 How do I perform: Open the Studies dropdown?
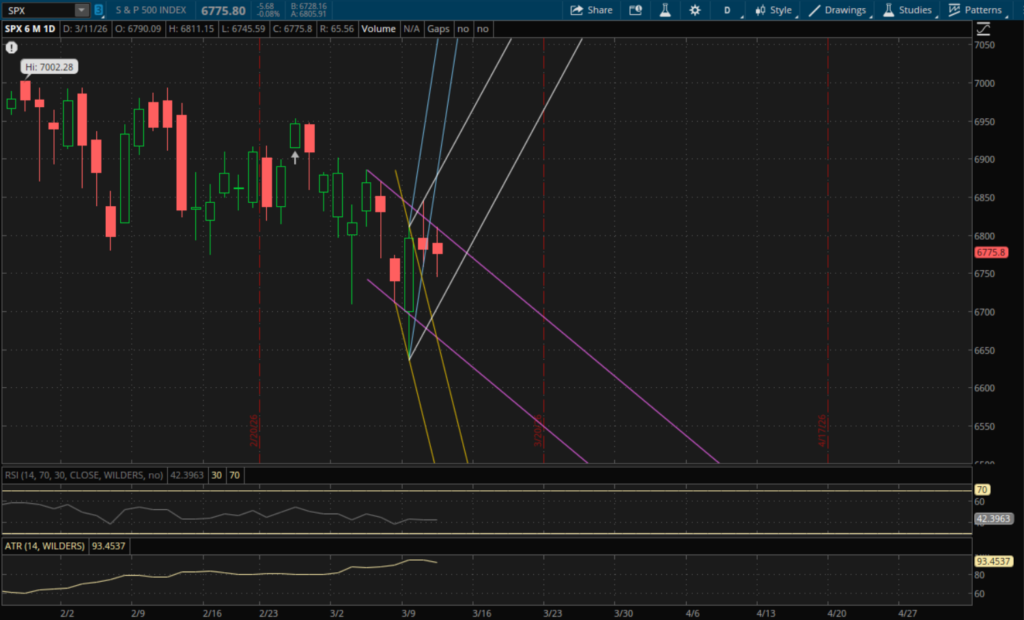point(907,10)
